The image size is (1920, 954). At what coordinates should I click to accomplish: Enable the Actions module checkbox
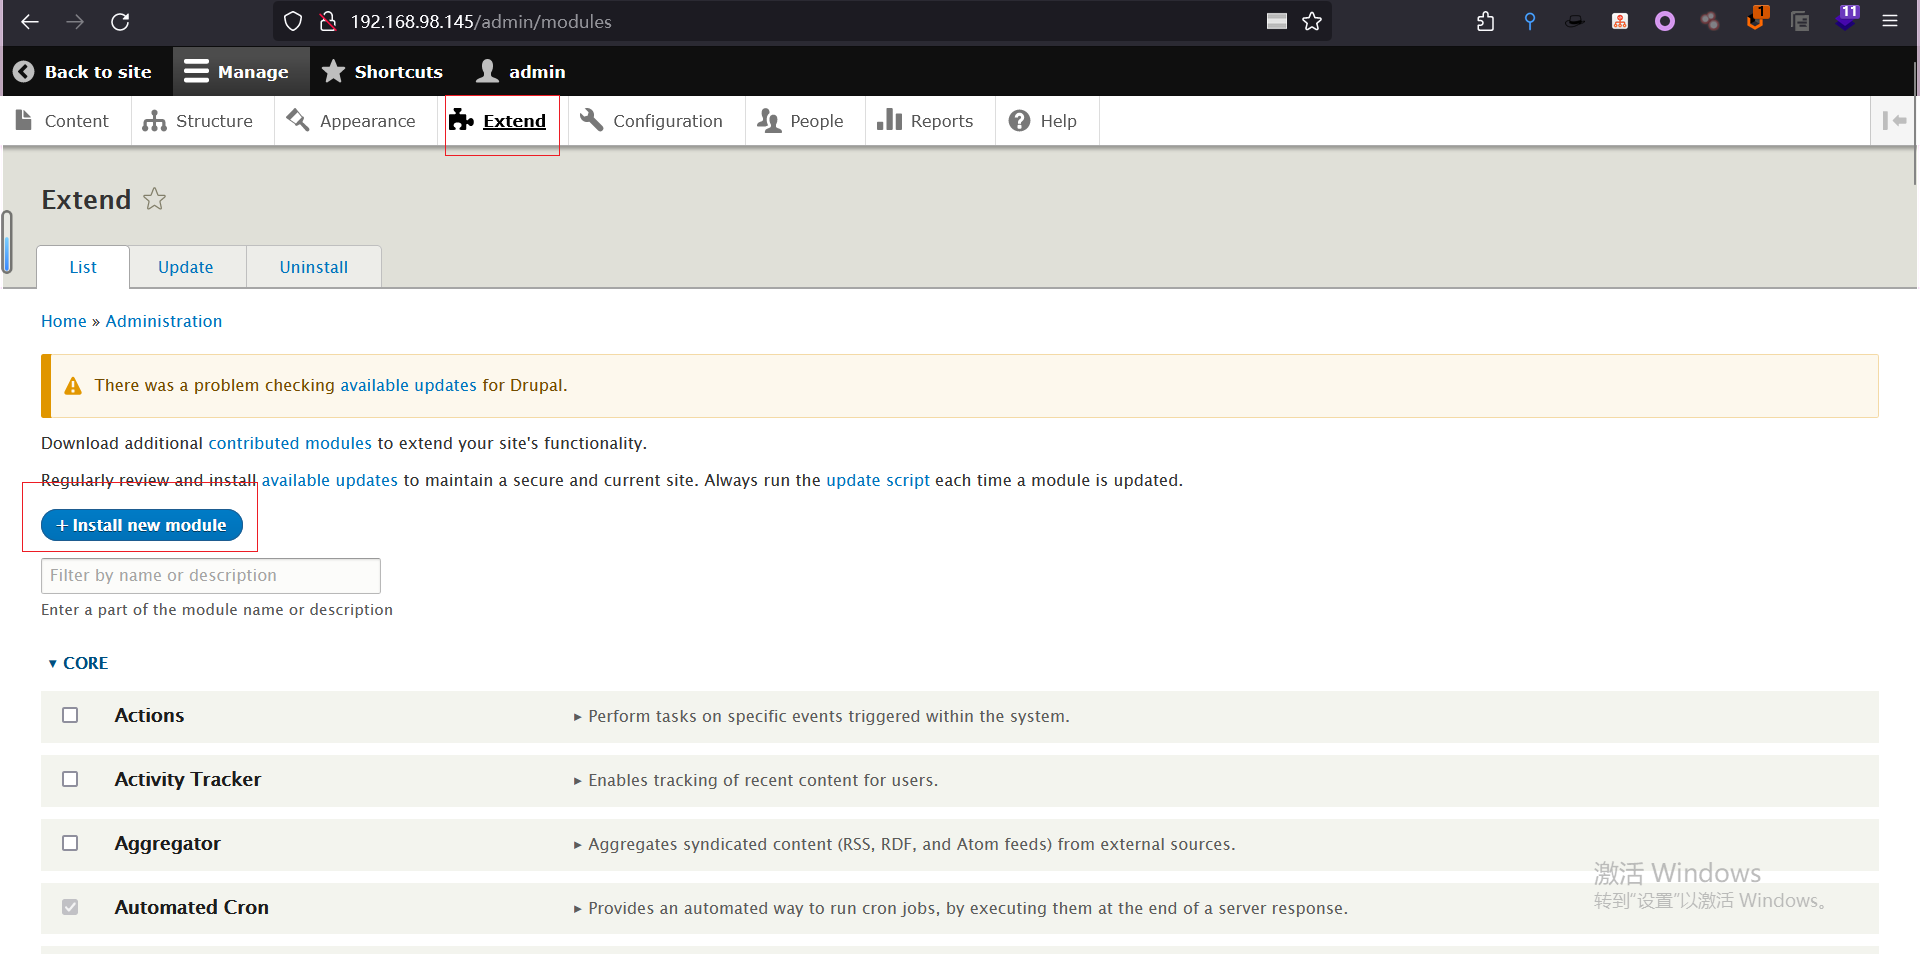pos(70,715)
